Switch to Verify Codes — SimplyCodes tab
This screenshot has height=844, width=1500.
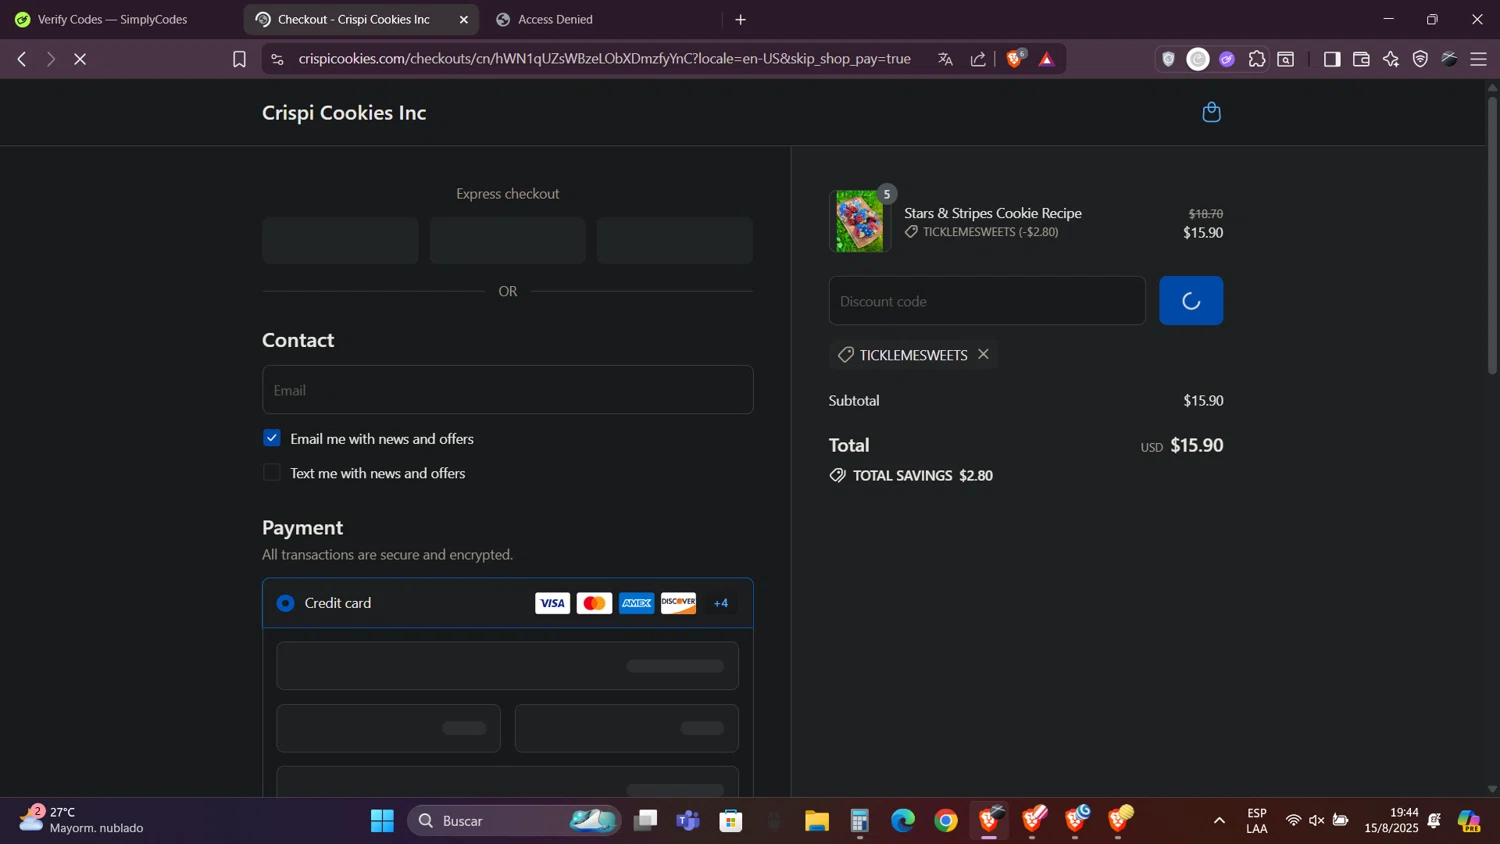(x=112, y=19)
